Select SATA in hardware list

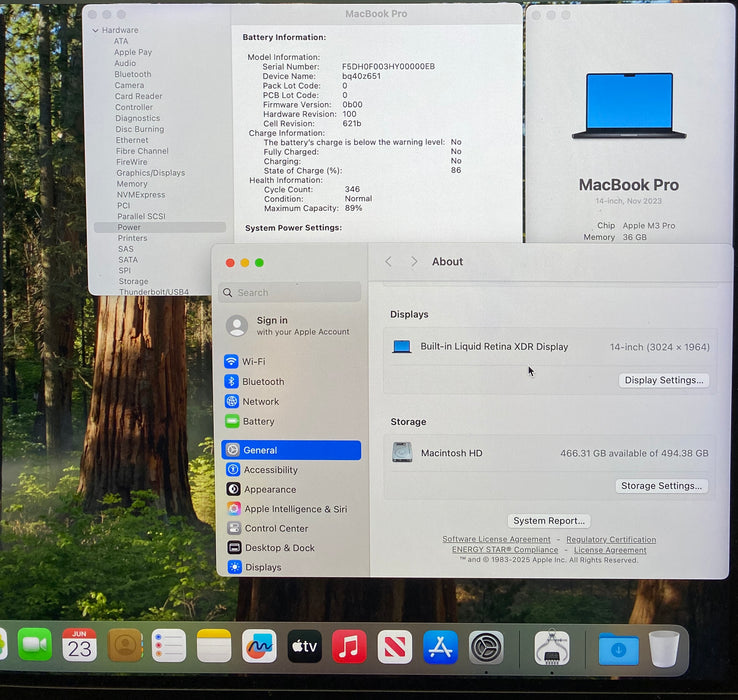point(128,260)
